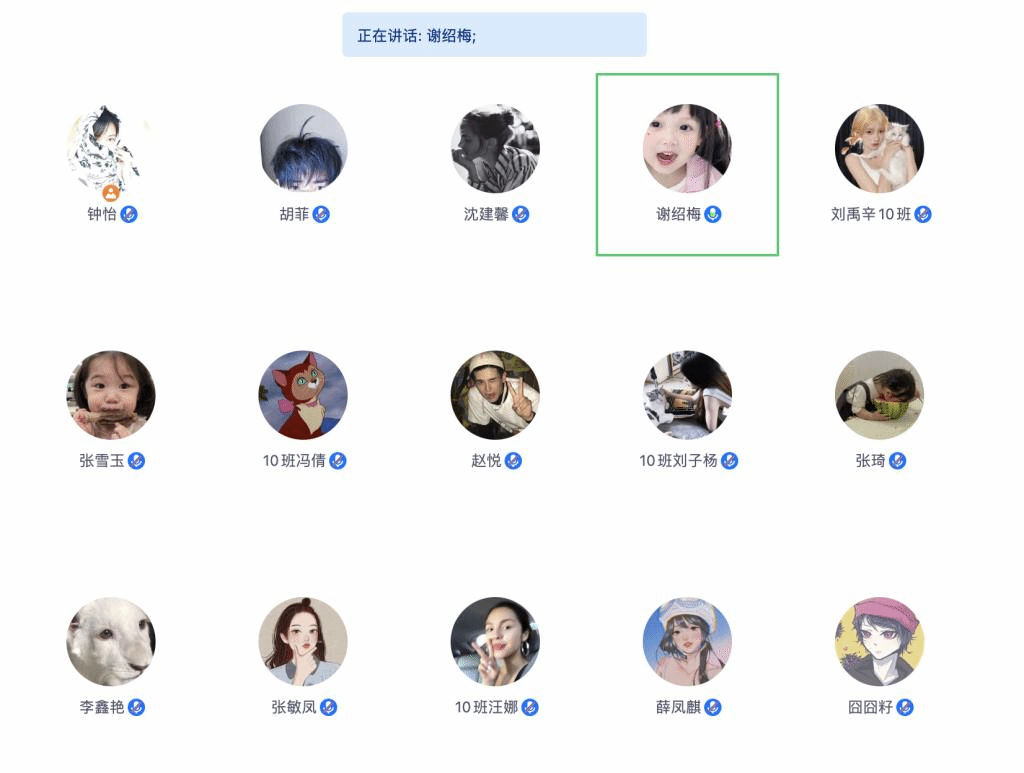Viewport: 1024px width, 773px height.
Task: Click the mic icon next to 胡菲
Action: 321,214
